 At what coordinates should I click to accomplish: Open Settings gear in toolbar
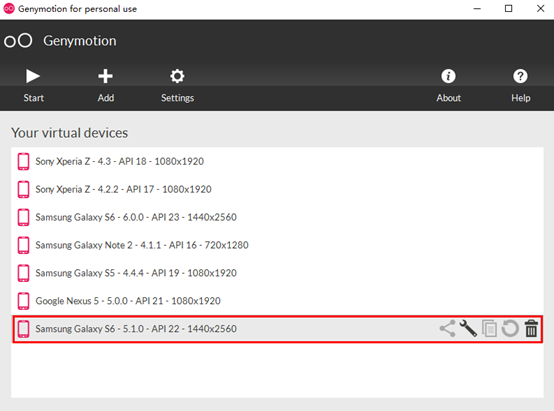(177, 76)
